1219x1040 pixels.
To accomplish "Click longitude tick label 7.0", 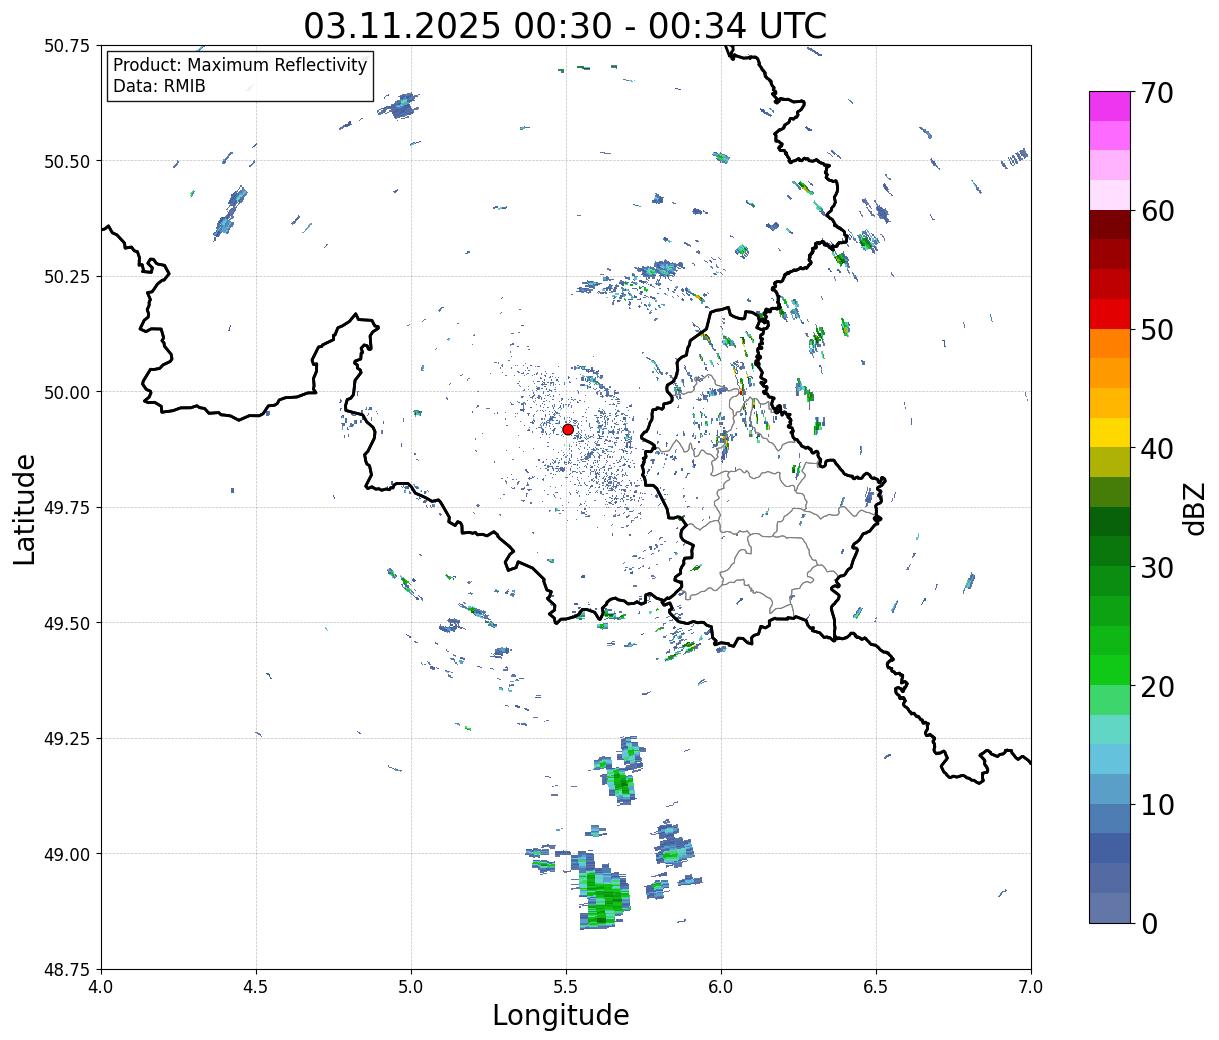I will (1031, 987).
